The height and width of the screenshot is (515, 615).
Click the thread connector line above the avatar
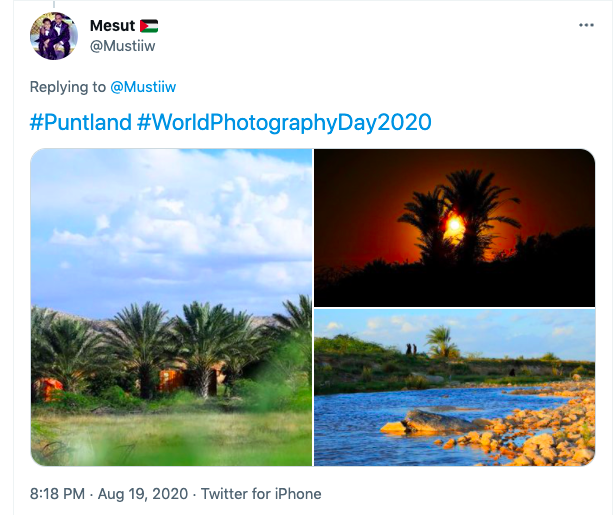point(54,5)
